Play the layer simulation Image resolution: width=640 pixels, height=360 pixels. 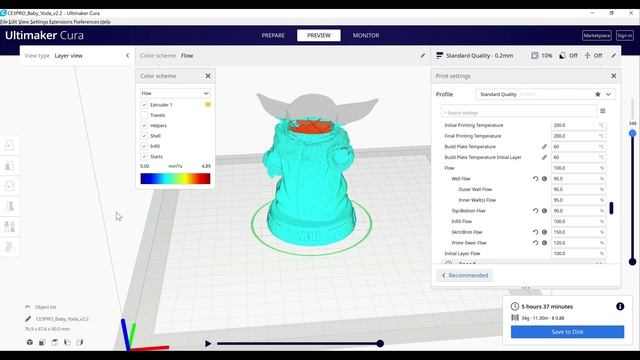click(x=208, y=344)
